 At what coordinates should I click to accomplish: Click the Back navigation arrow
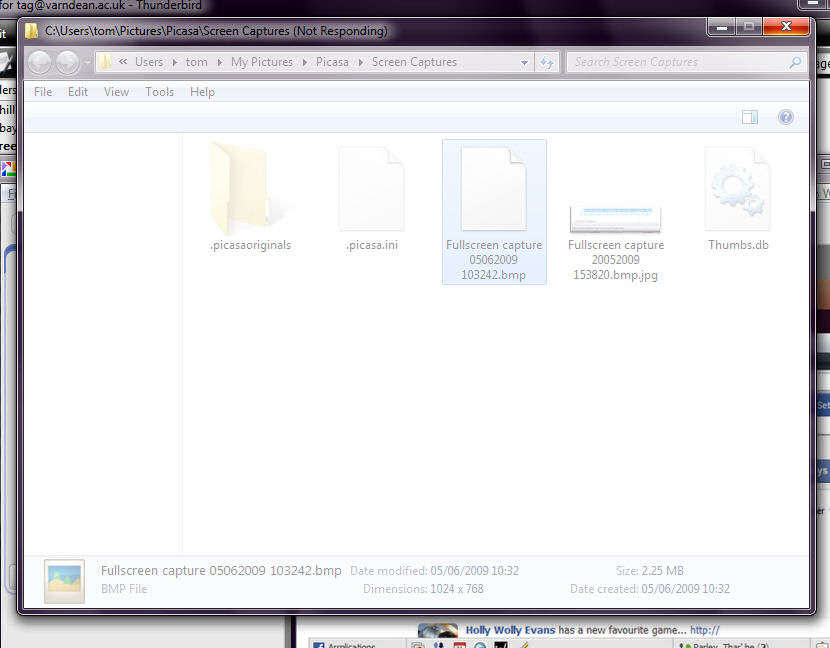click(x=40, y=63)
